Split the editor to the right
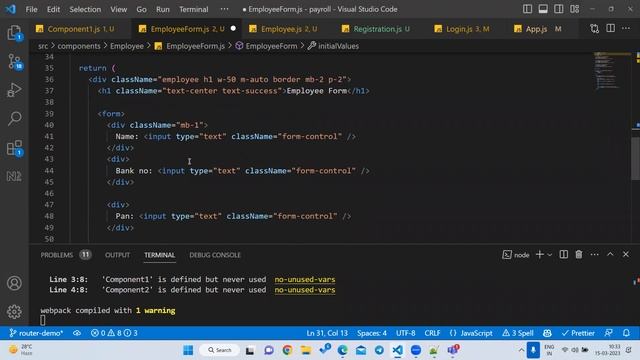This screenshot has width=640, height=360. [x=610, y=29]
